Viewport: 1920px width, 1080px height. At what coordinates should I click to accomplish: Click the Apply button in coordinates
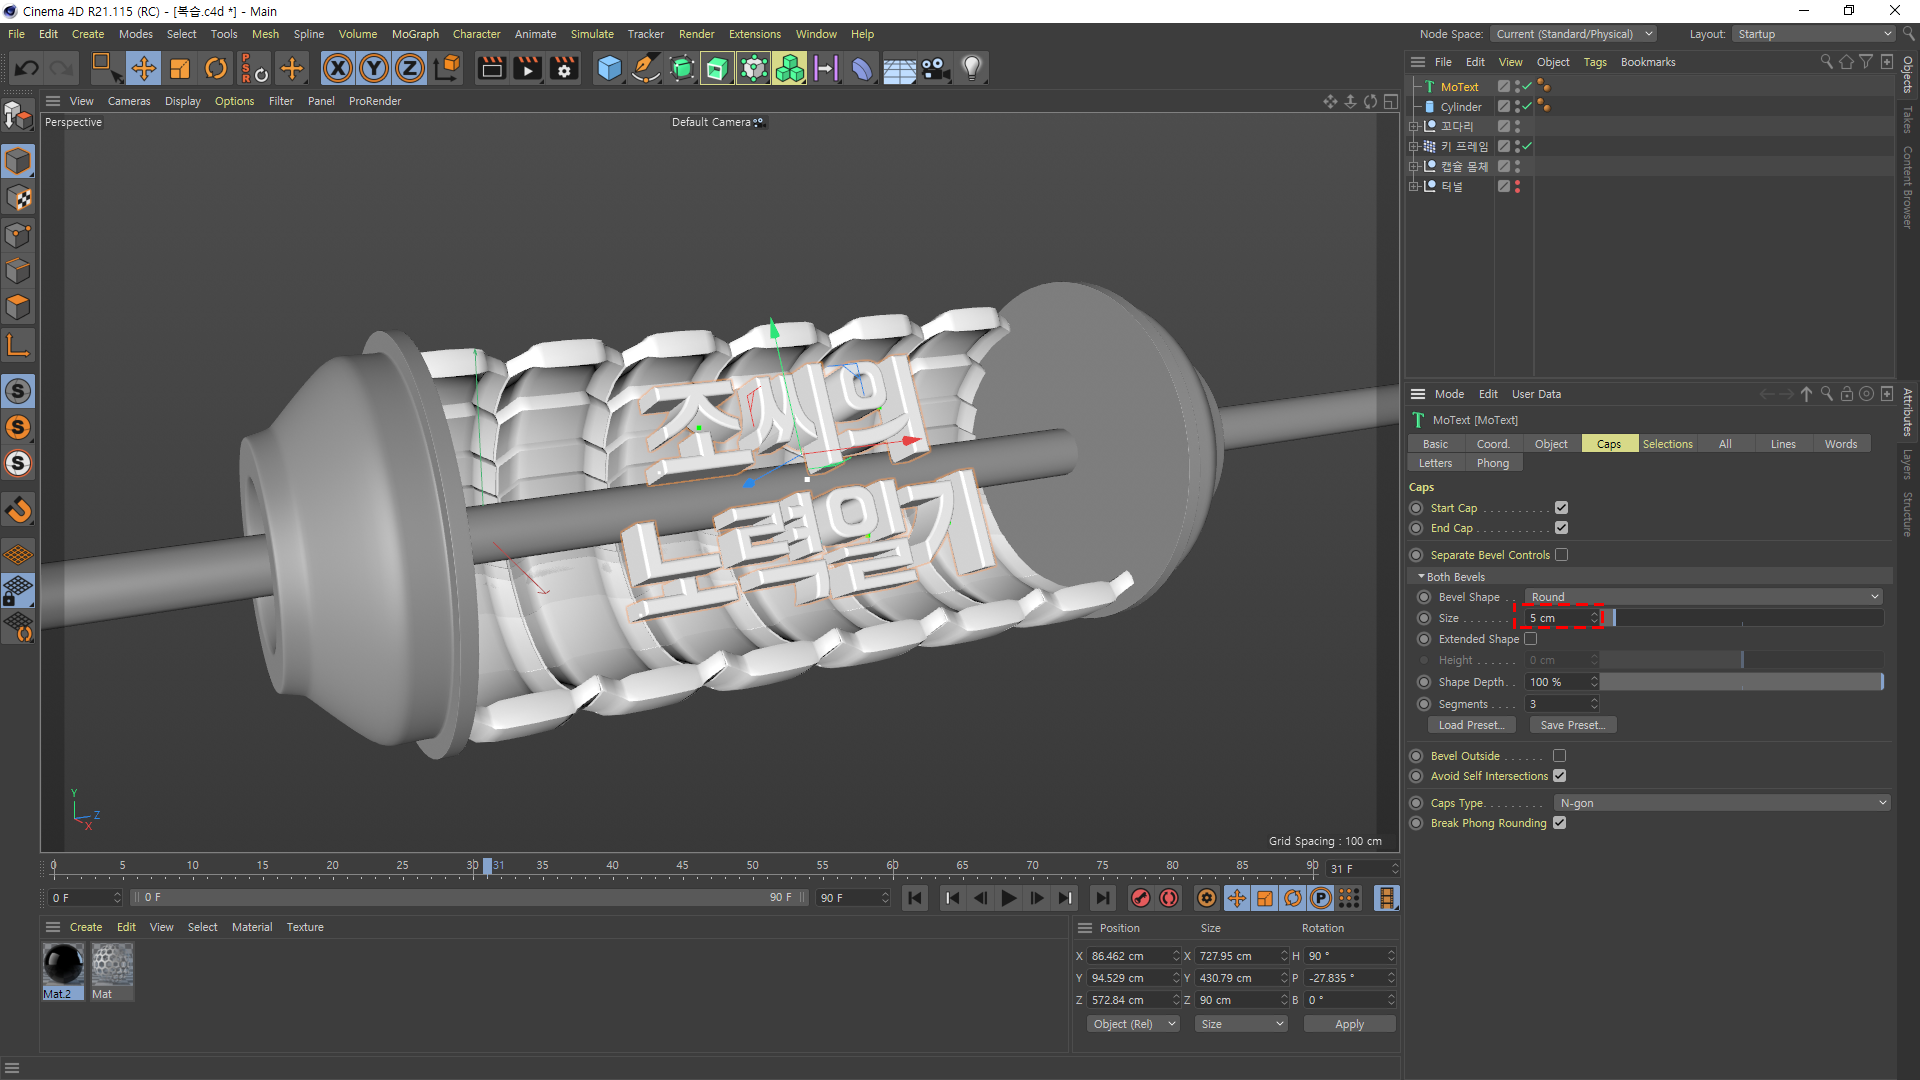[x=1349, y=1024]
